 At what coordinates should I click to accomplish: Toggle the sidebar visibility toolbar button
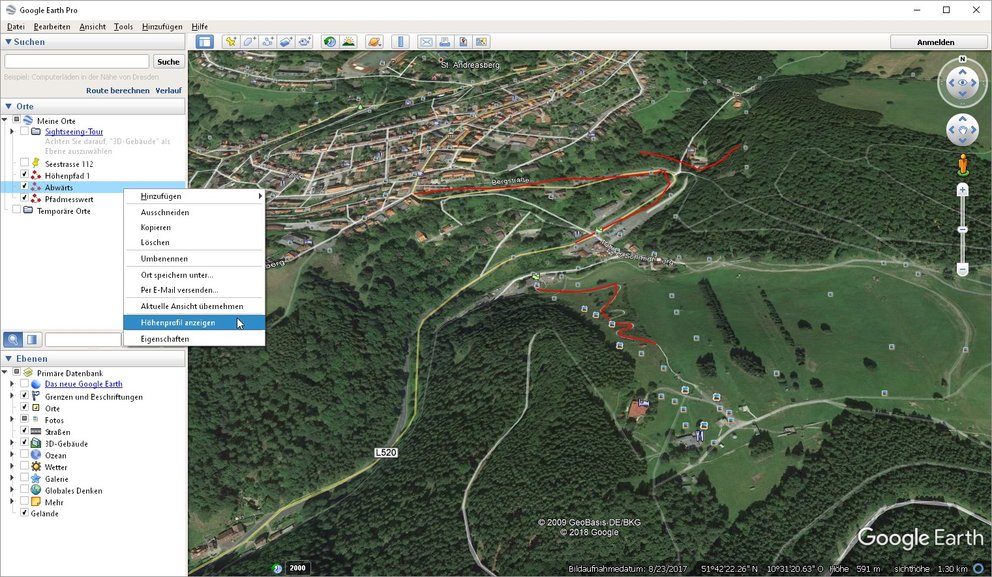204,42
